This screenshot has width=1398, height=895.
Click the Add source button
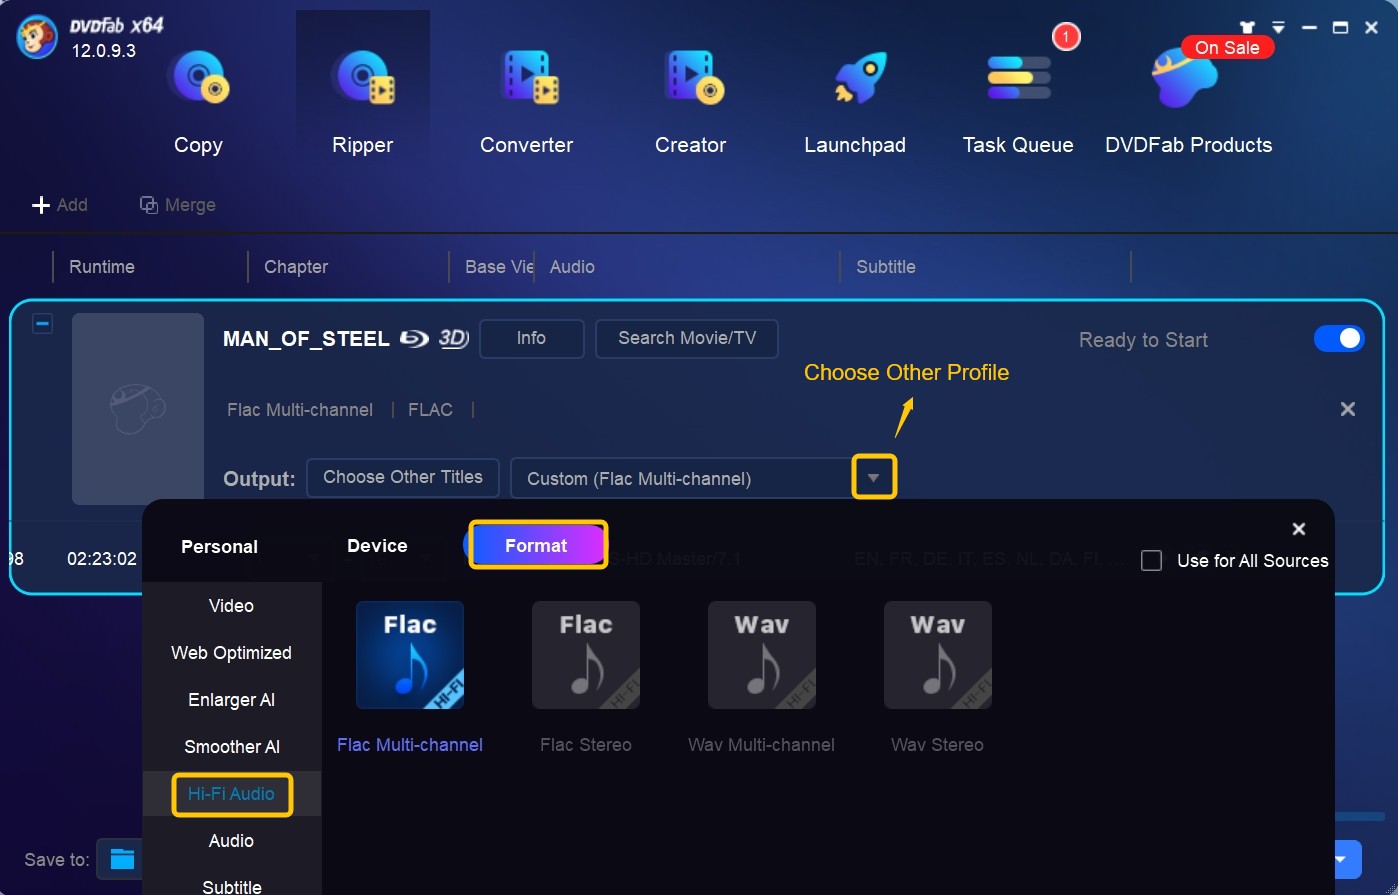(x=60, y=205)
